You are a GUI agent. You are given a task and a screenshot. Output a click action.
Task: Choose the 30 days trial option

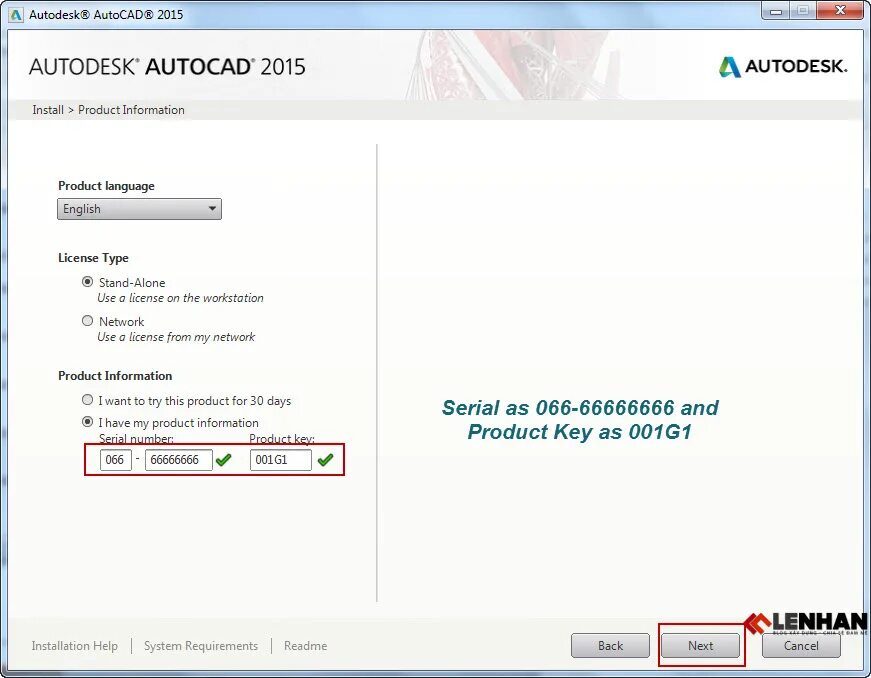(x=87, y=400)
